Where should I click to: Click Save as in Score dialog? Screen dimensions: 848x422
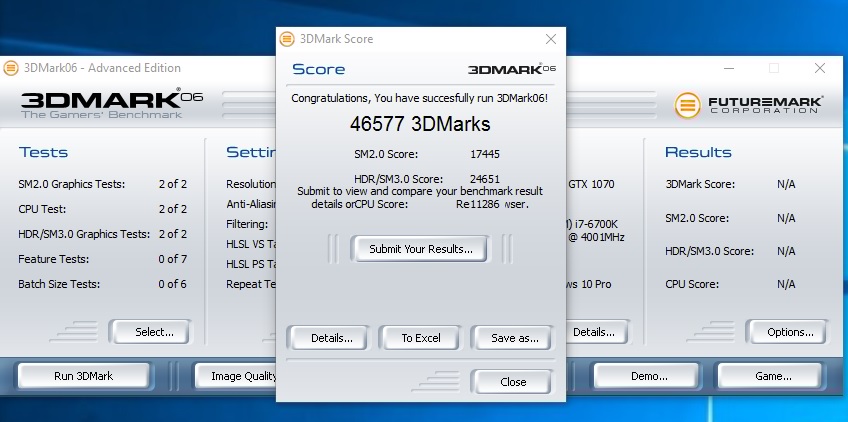point(515,338)
